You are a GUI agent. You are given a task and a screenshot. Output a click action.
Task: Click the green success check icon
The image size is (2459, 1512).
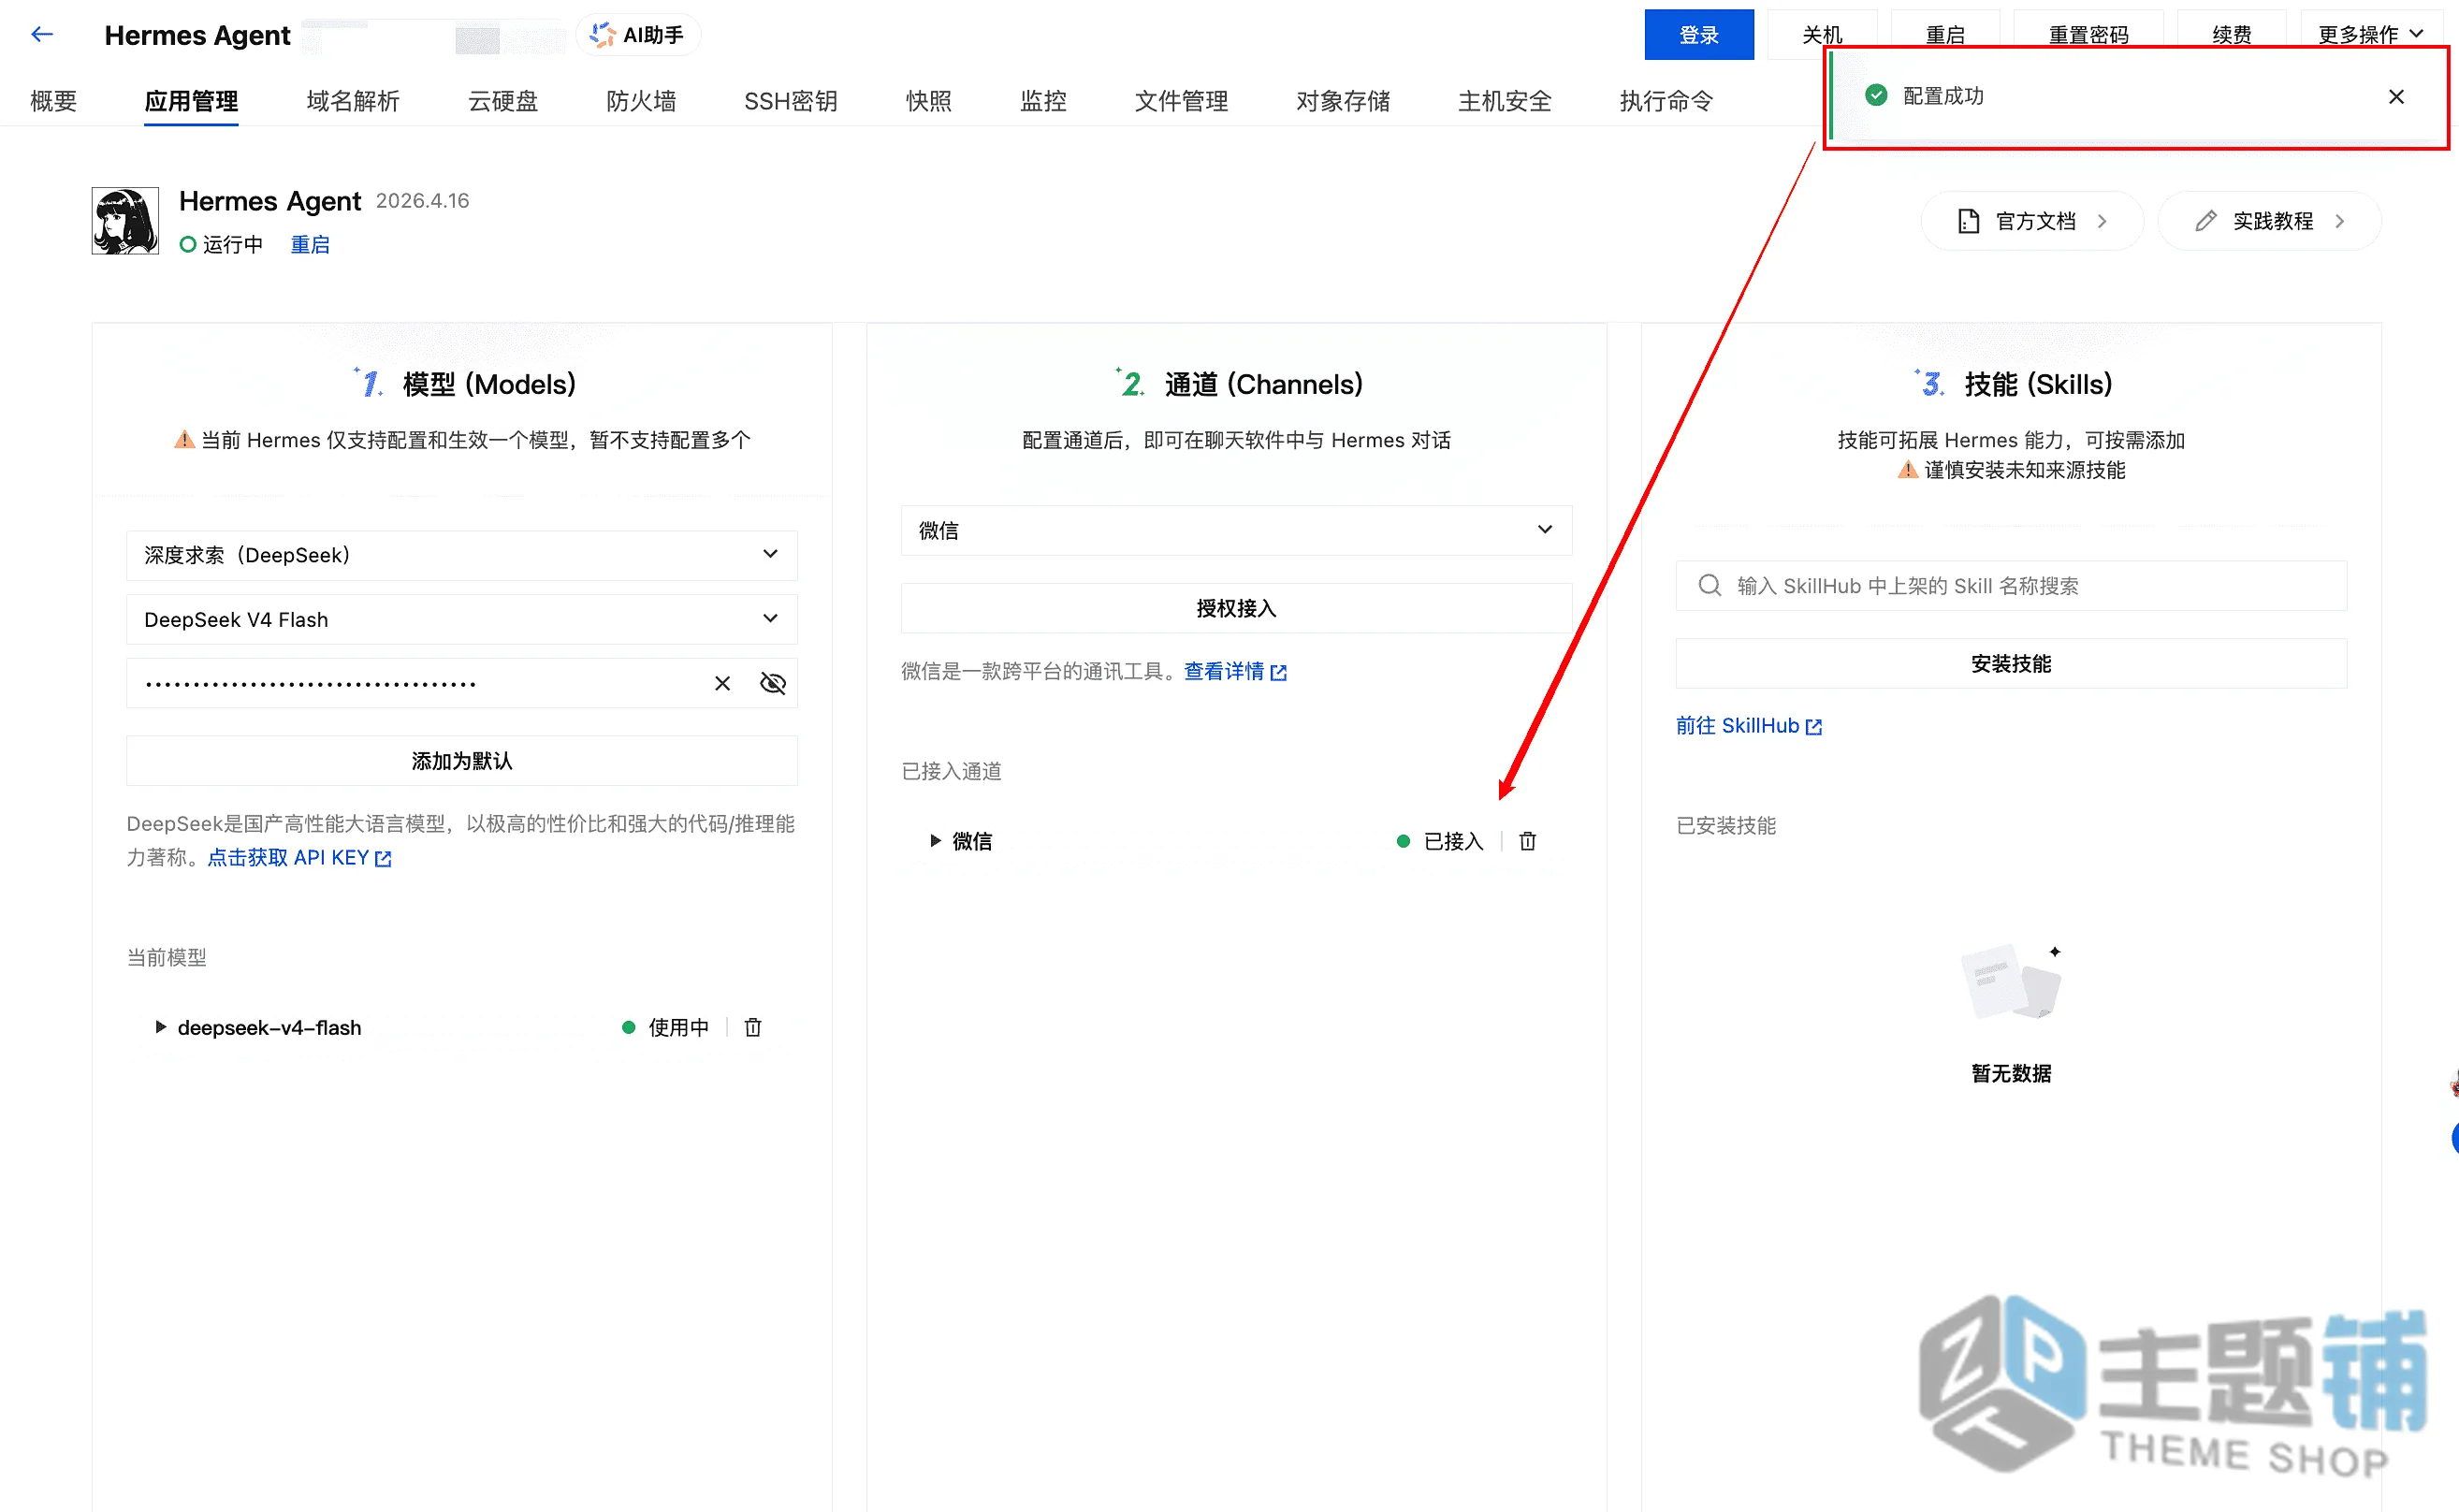click(1877, 96)
